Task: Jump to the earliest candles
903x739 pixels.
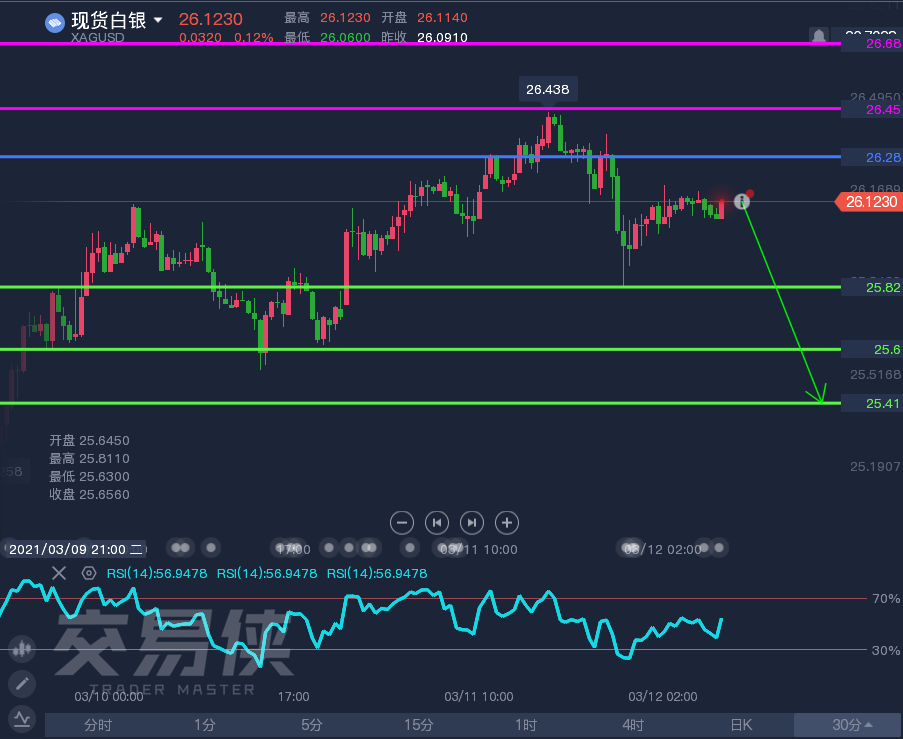Action: pos(437,522)
